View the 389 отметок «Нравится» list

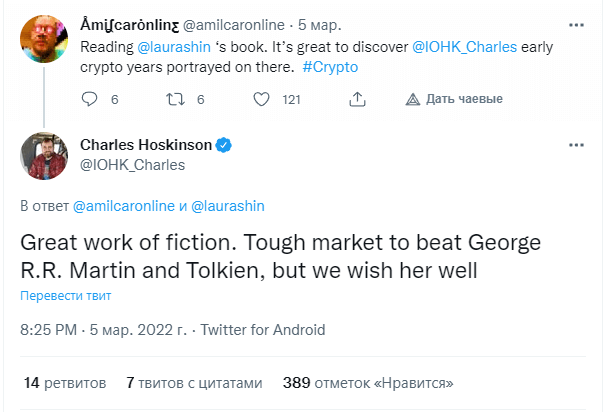(x=368, y=383)
